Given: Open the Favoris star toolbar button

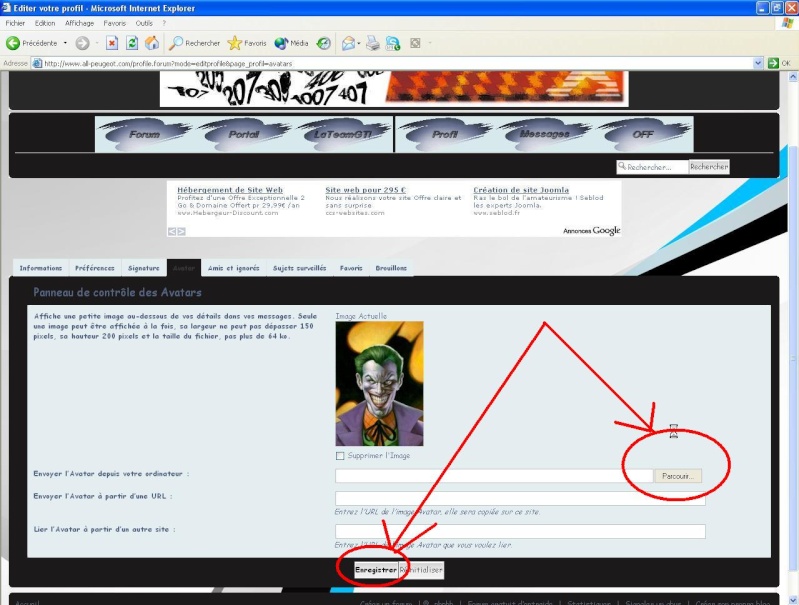Looking at the screenshot, I should tap(247, 43).
